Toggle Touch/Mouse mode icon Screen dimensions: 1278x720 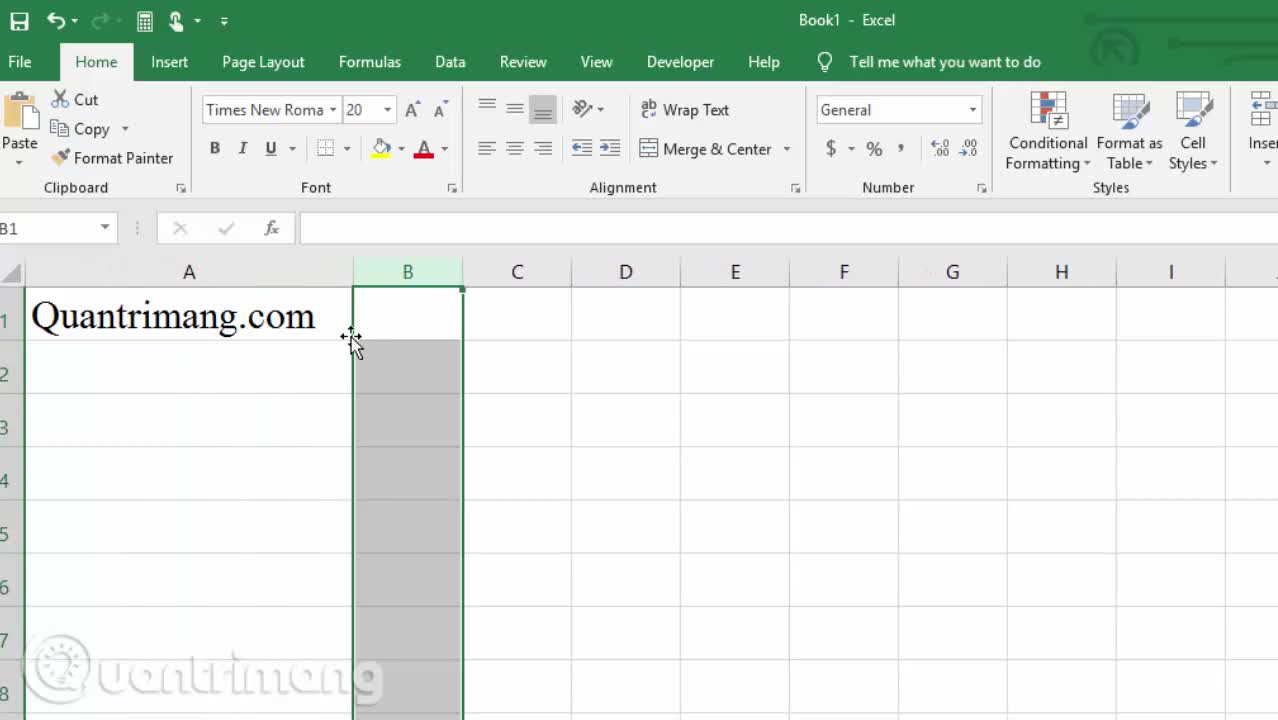point(176,21)
